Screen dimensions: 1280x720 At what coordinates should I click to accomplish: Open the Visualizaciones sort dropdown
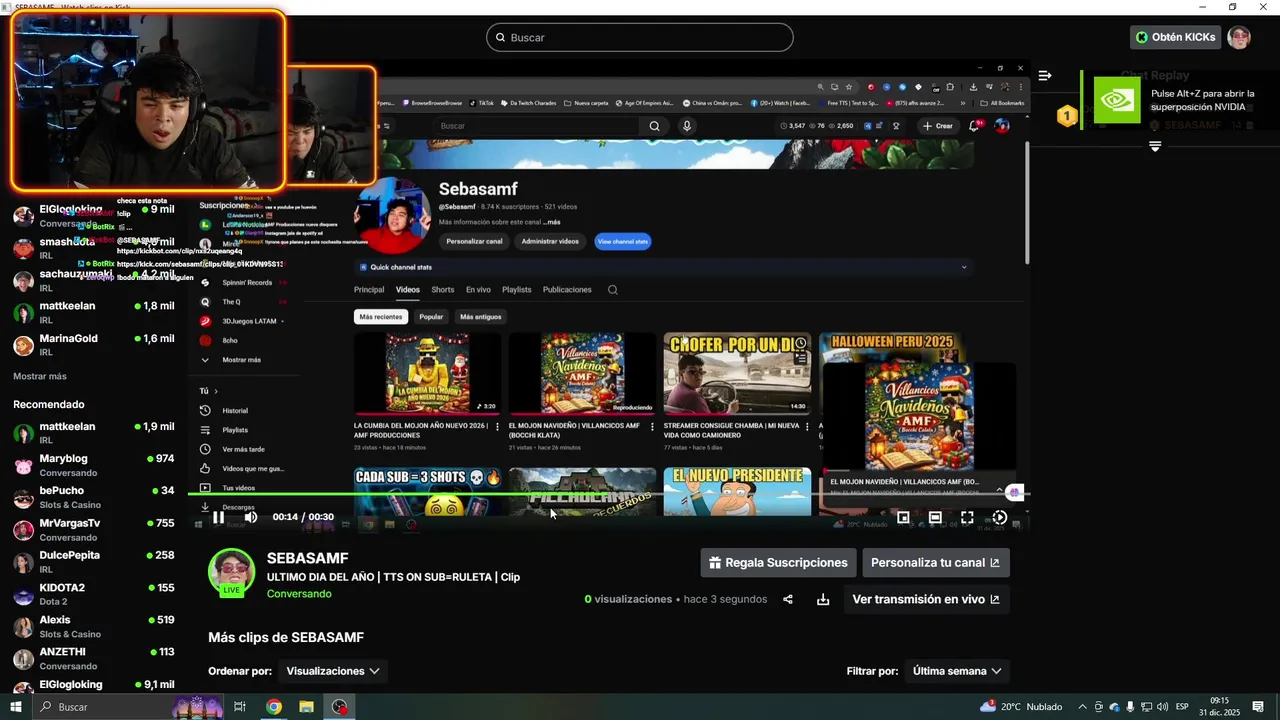click(x=333, y=671)
